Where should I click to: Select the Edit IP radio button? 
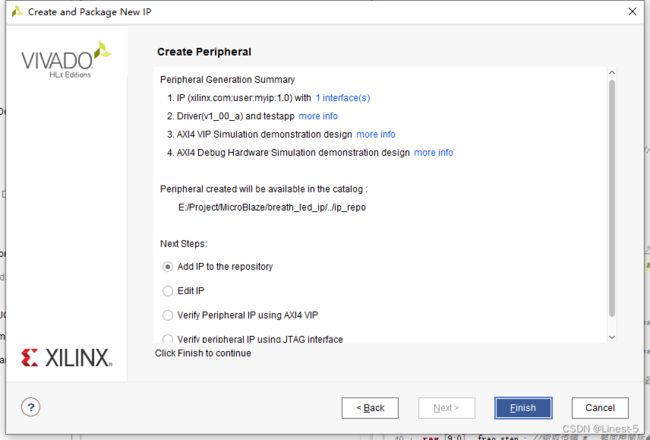click(x=167, y=291)
